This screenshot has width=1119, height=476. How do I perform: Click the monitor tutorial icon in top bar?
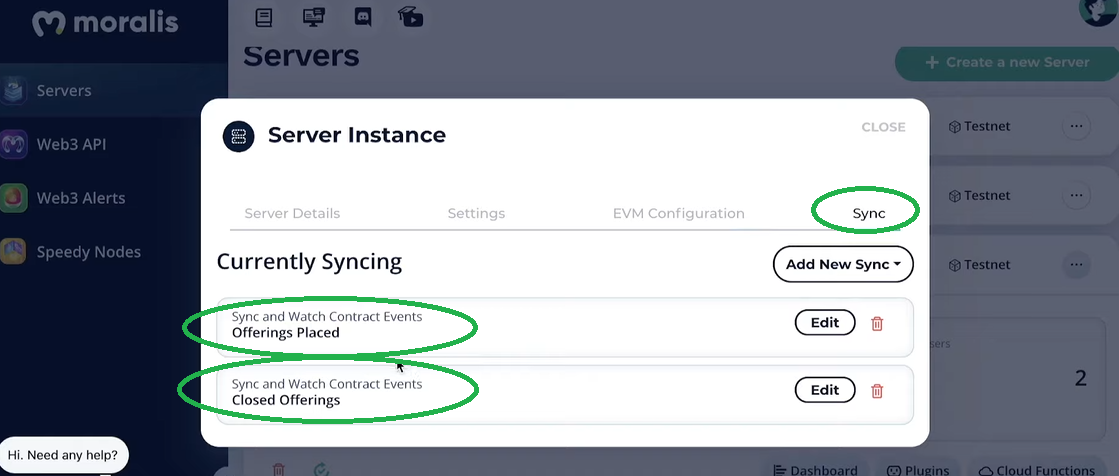pos(313,16)
